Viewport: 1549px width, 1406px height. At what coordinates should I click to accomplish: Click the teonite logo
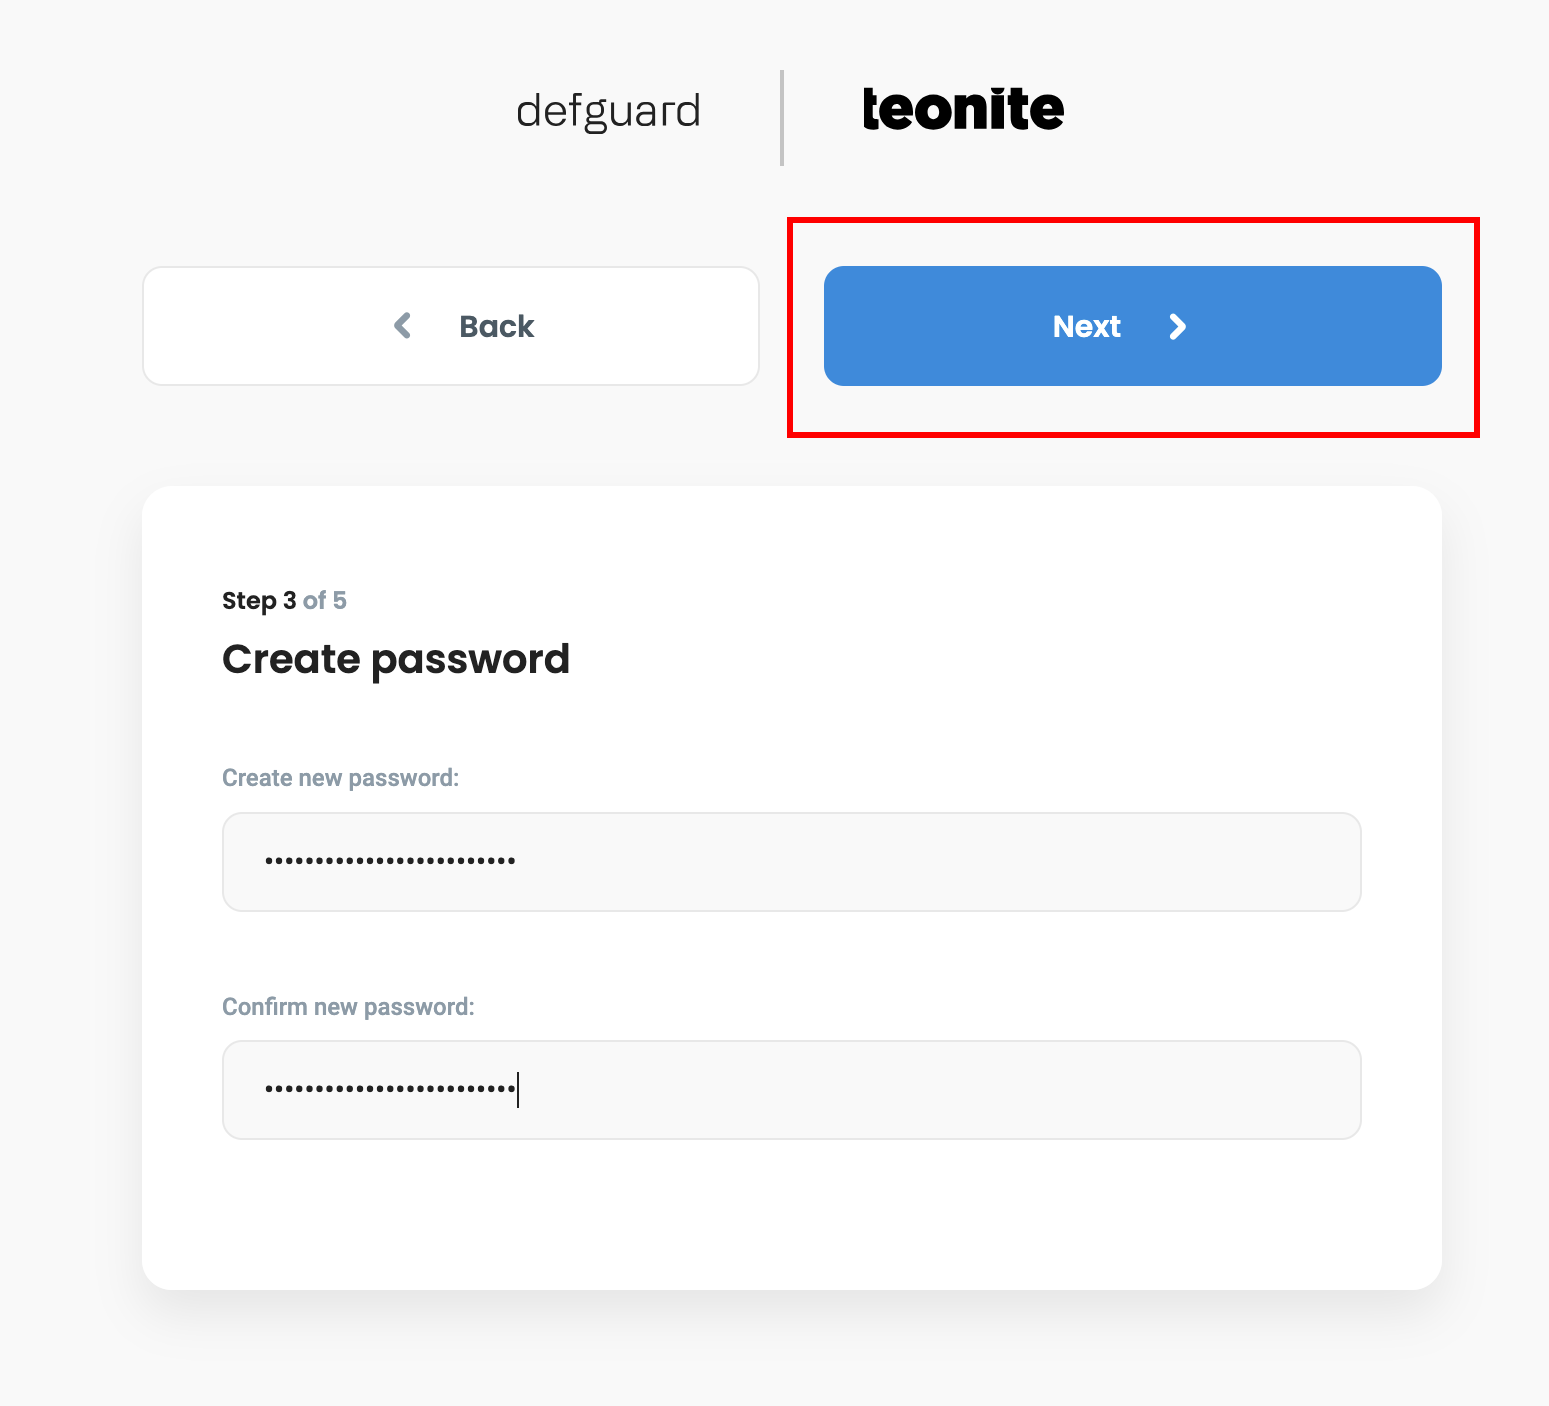(x=962, y=109)
